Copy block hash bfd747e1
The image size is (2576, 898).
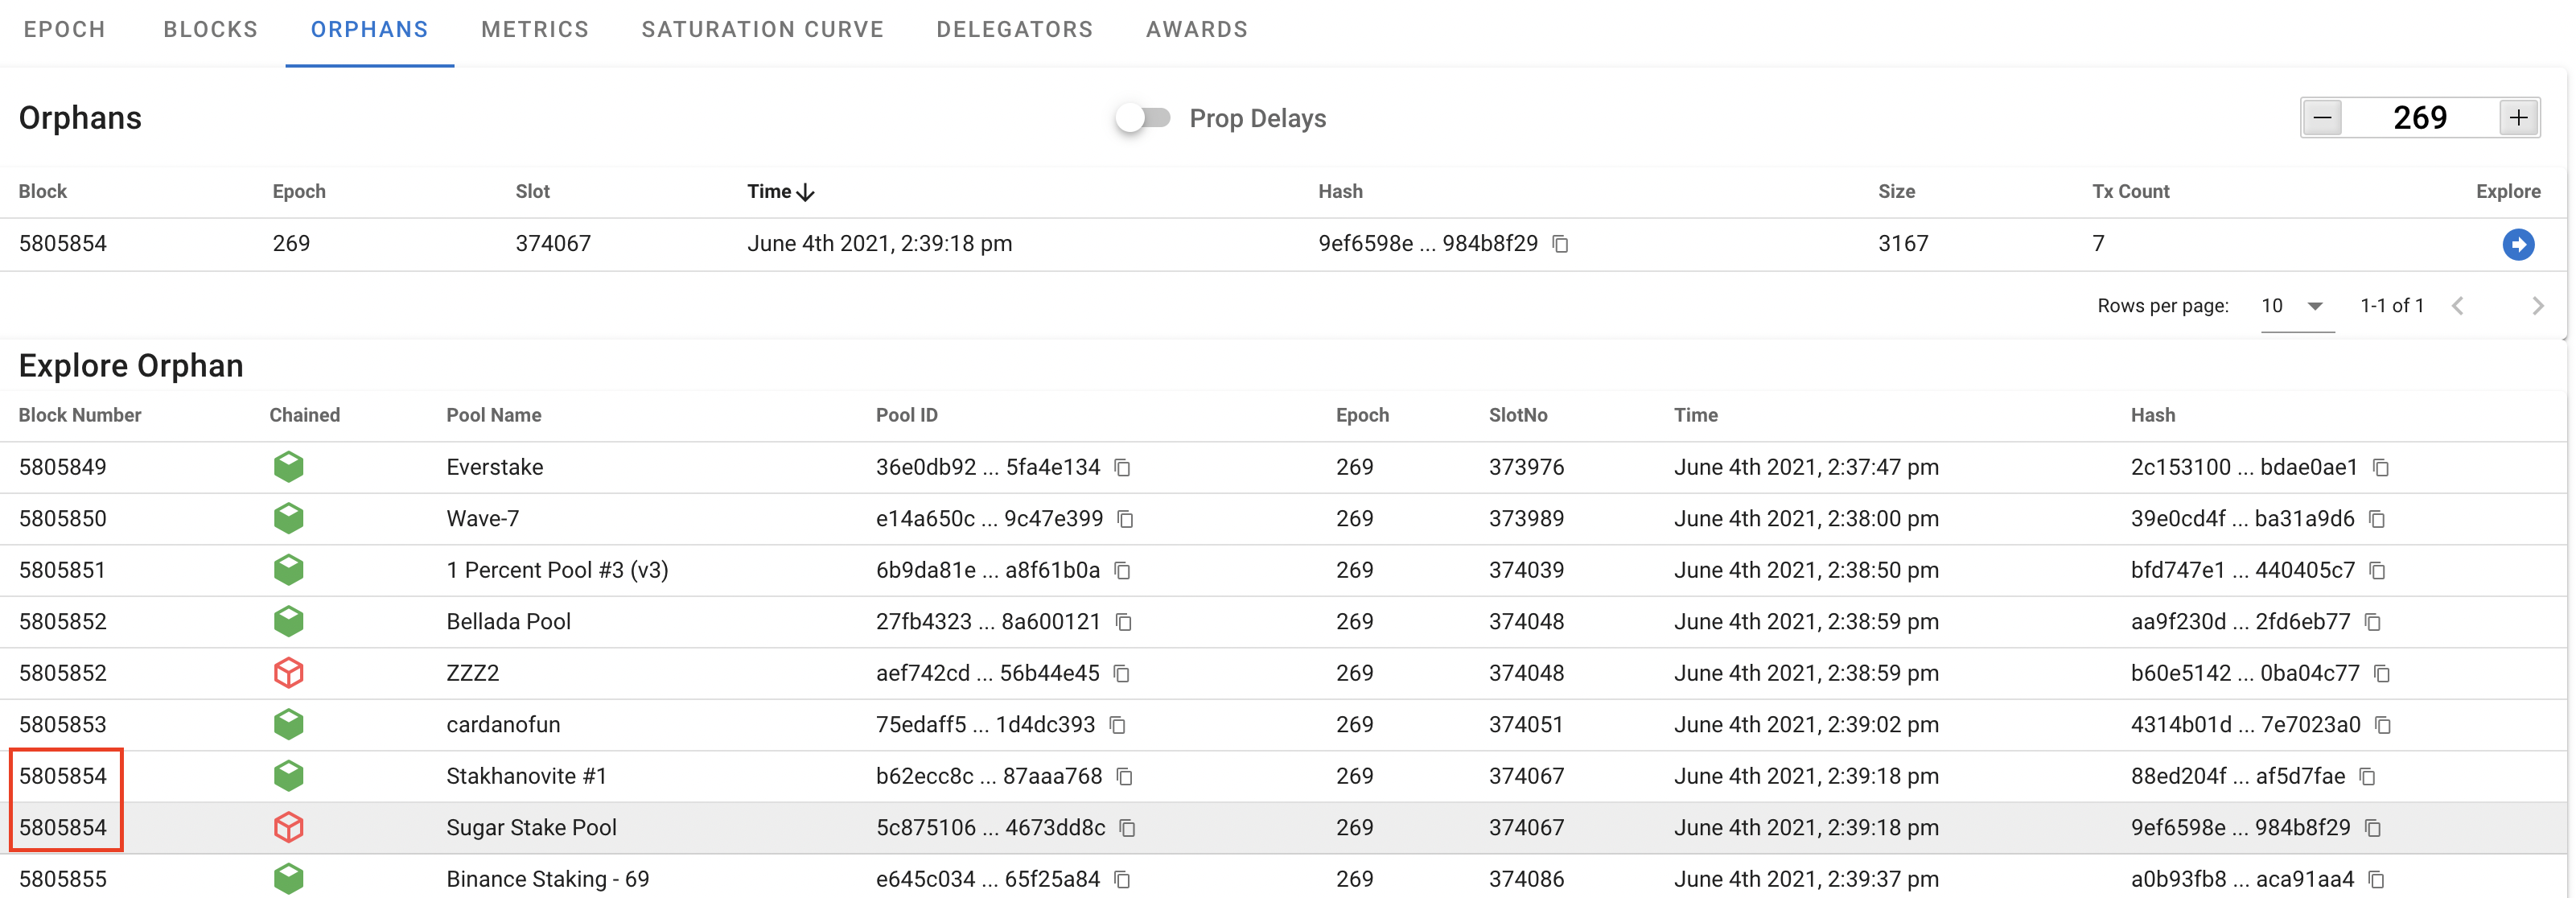tap(2378, 571)
